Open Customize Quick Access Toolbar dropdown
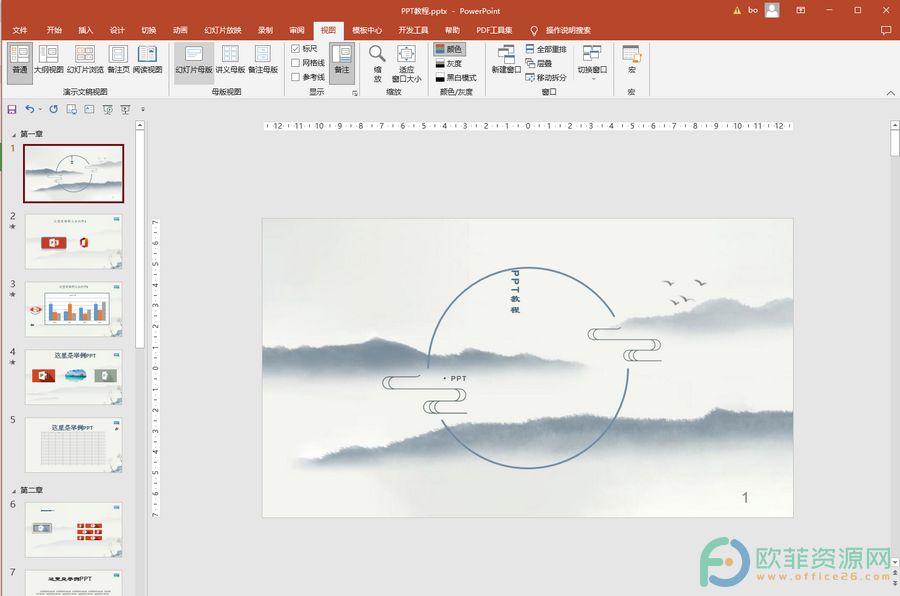 coord(143,109)
